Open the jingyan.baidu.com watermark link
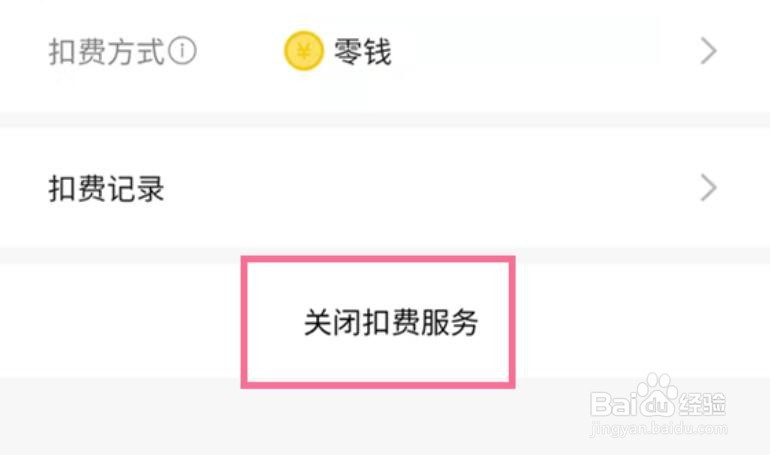 pyautogui.click(x=659, y=428)
